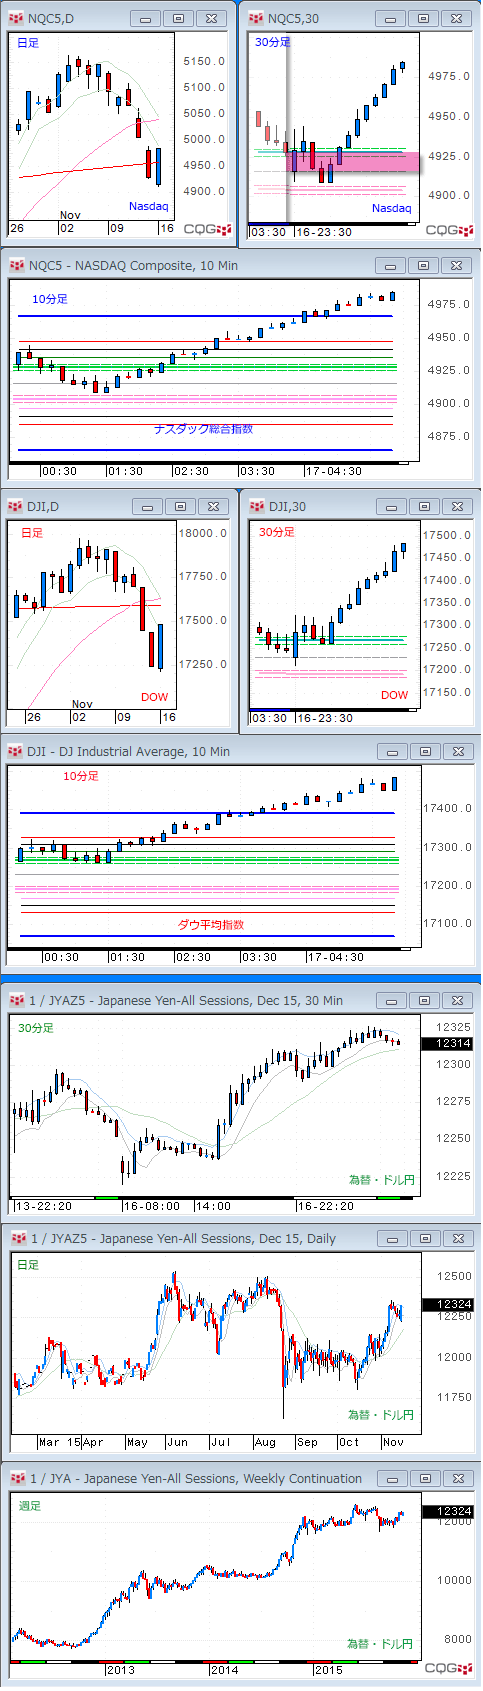
Task: Close the NQC5,D chart window
Action: (x=211, y=18)
